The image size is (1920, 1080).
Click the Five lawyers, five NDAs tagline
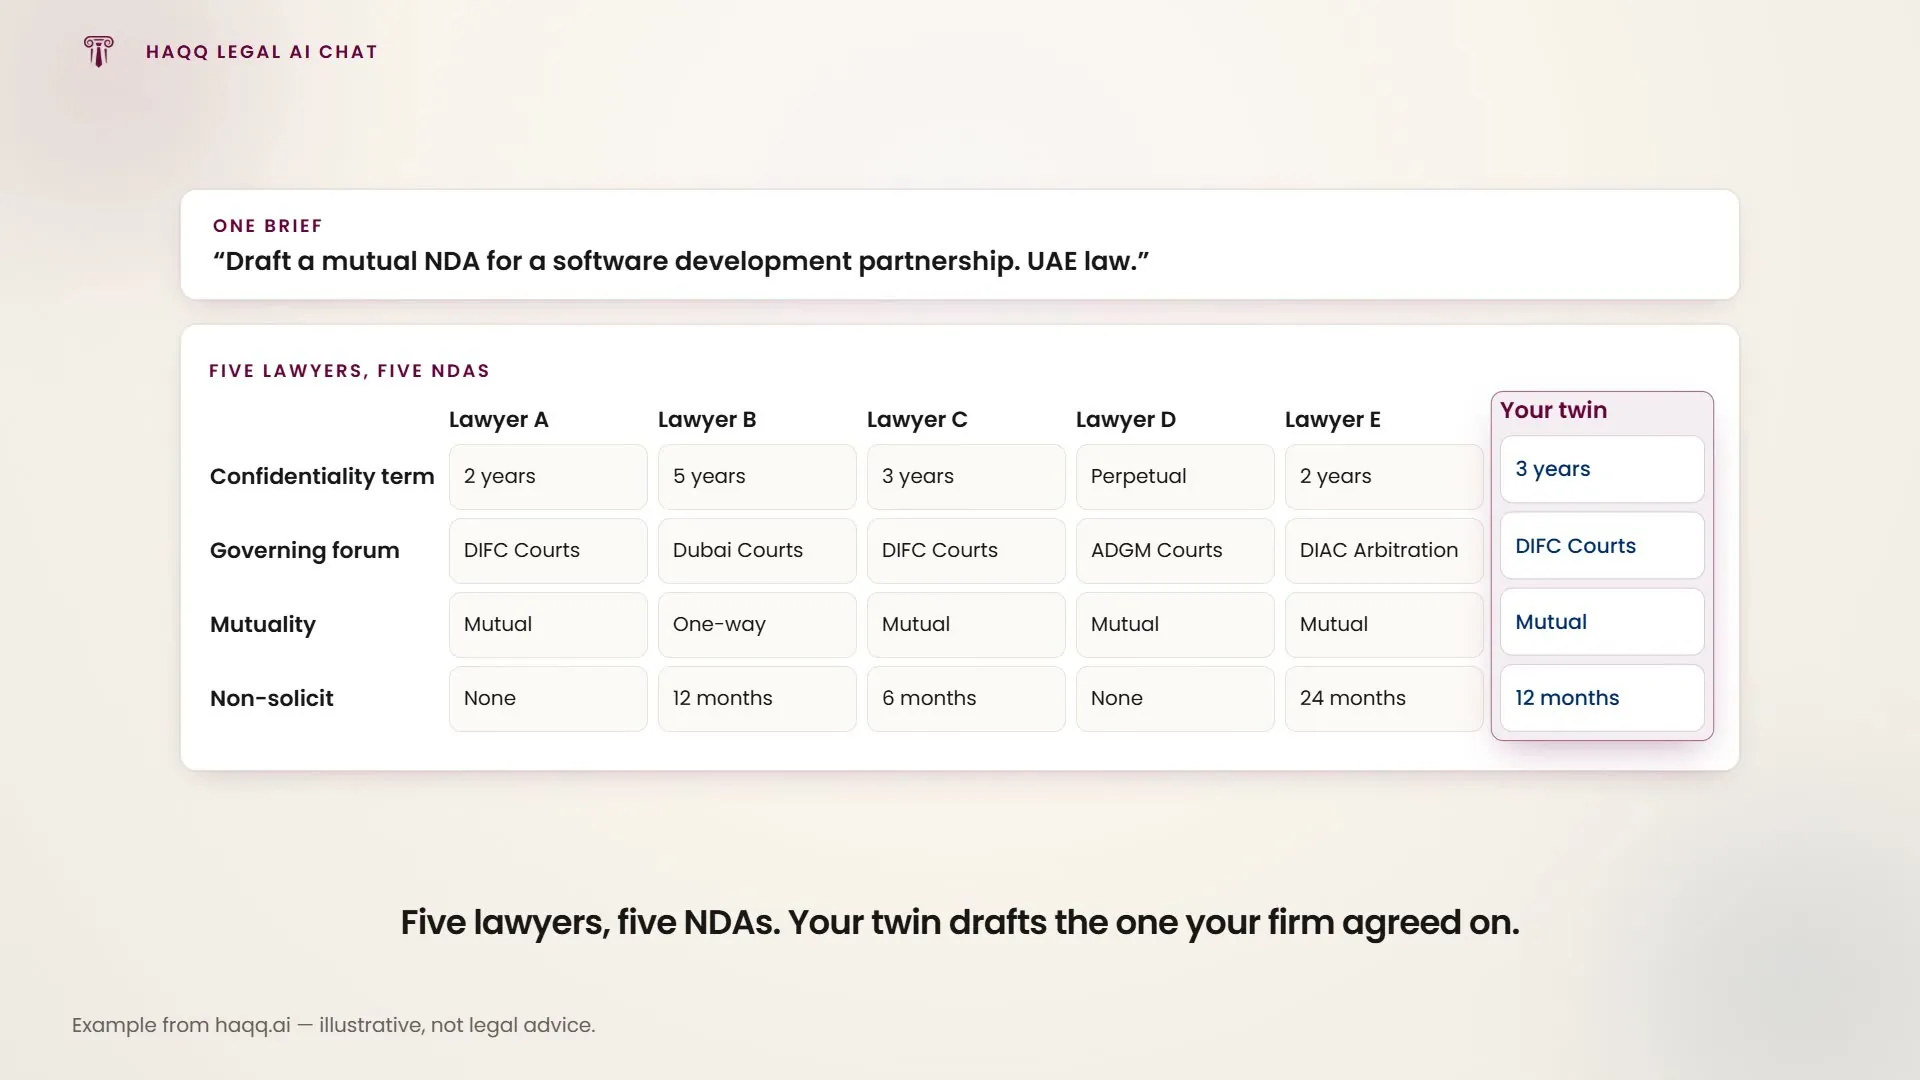(960, 923)
